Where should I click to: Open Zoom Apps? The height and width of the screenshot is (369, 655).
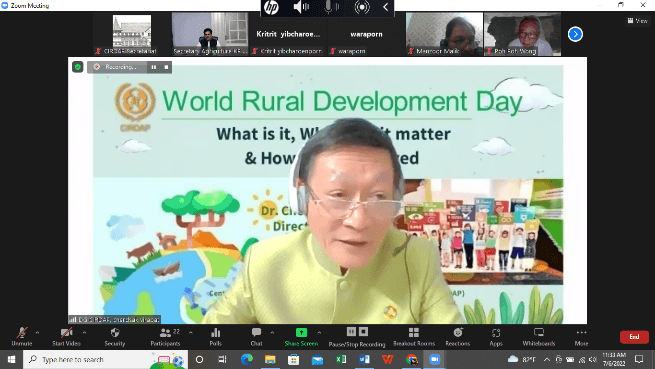click(x=496, y=337)
